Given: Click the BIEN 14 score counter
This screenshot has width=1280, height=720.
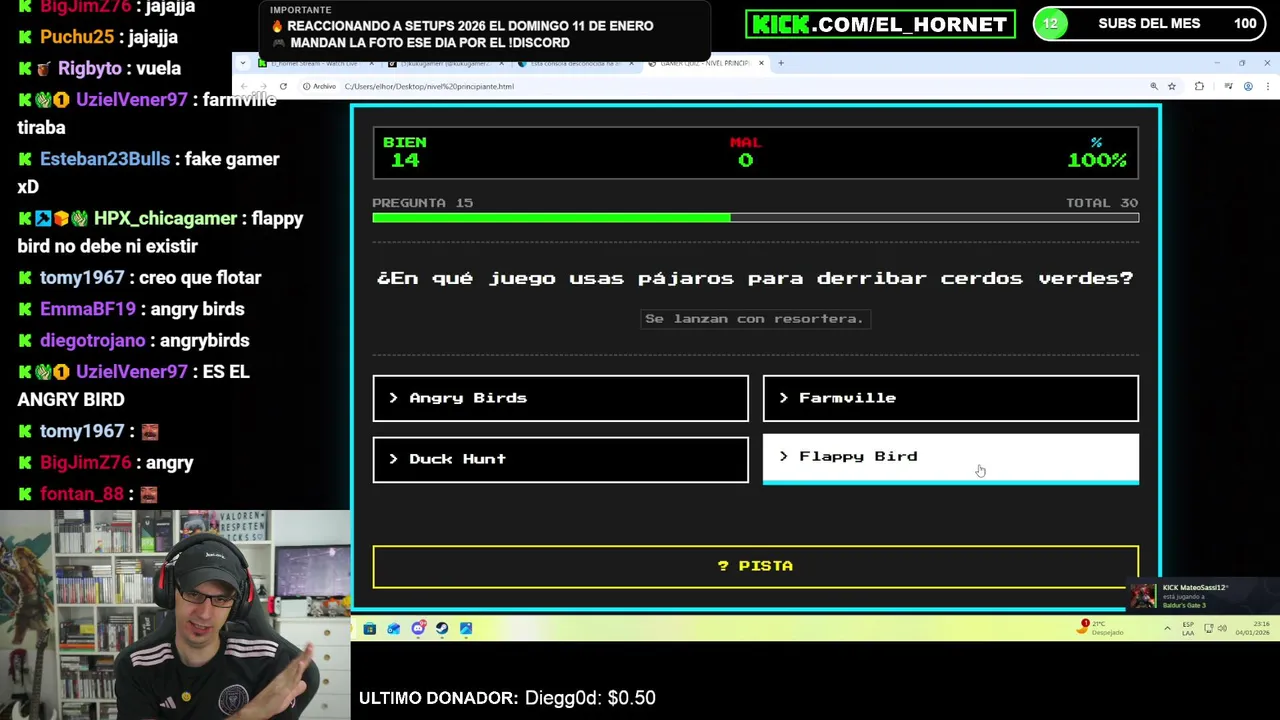Looking at the screenshot, I should pos(405,152).
